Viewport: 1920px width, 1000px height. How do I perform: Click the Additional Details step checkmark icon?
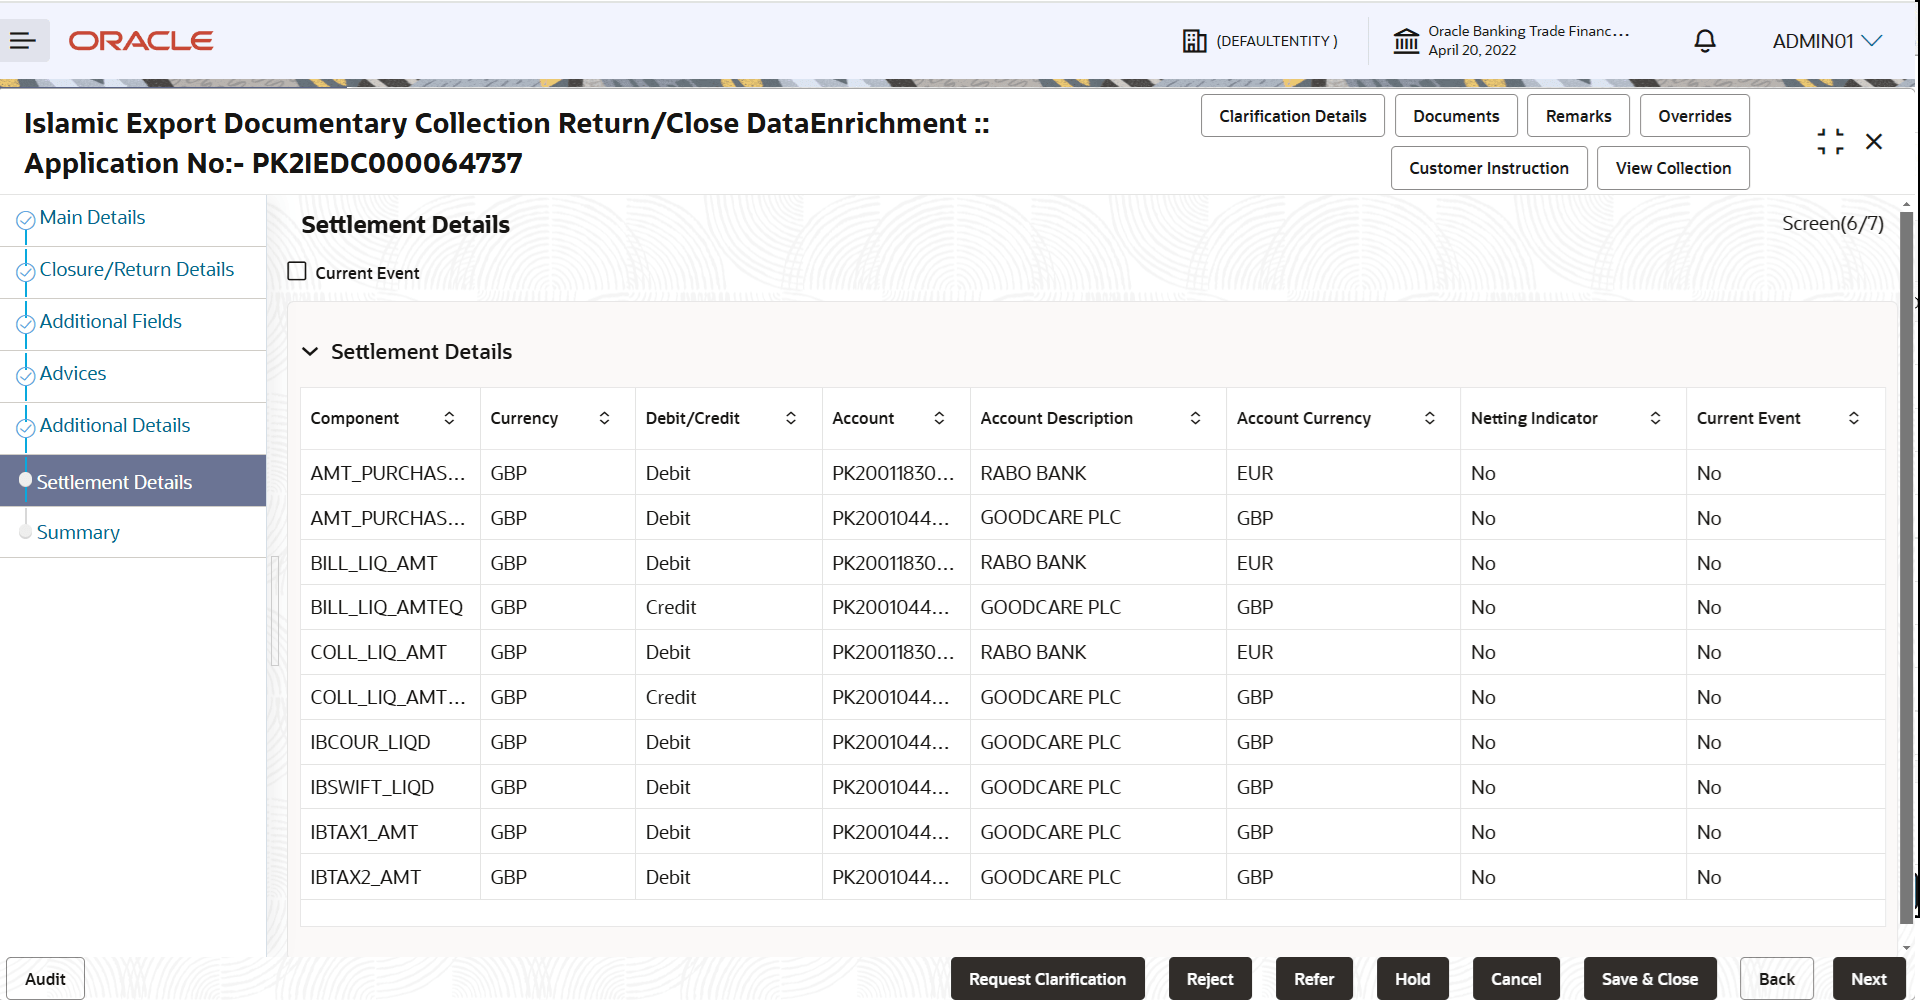coord(26,428)
